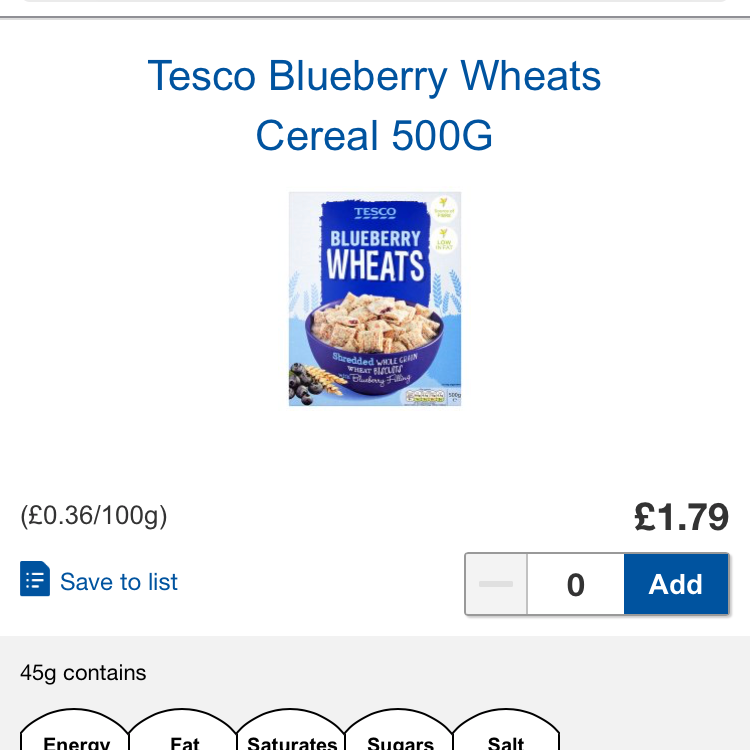This screenshot has width=750, height=750.
Task: Open the Tesco Blueberry Wheats Cereal title
Action: (374, 105)
